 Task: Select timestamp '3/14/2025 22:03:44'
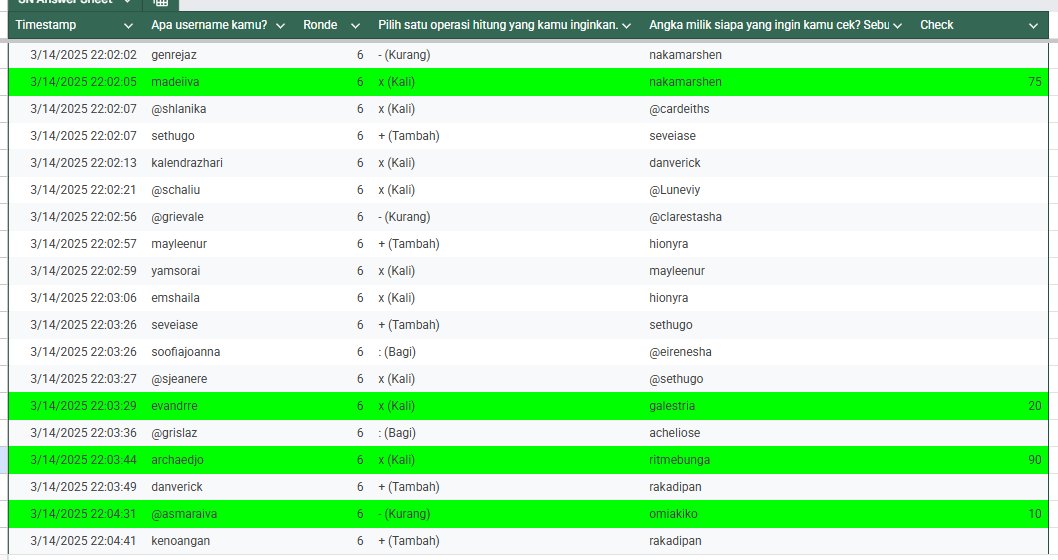(x=83, y=459)
